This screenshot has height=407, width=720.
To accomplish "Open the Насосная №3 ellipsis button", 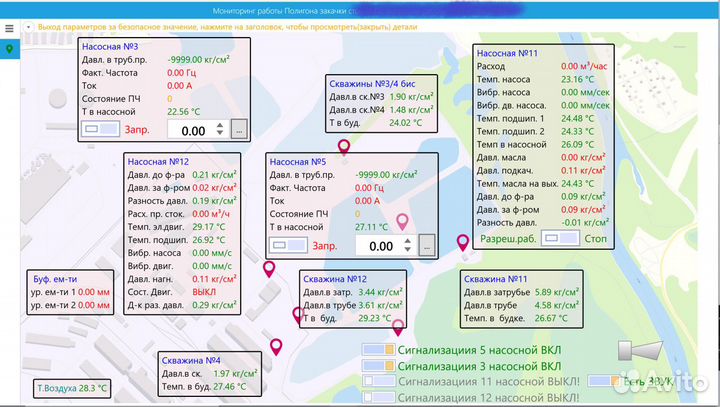I will point(239,130).
